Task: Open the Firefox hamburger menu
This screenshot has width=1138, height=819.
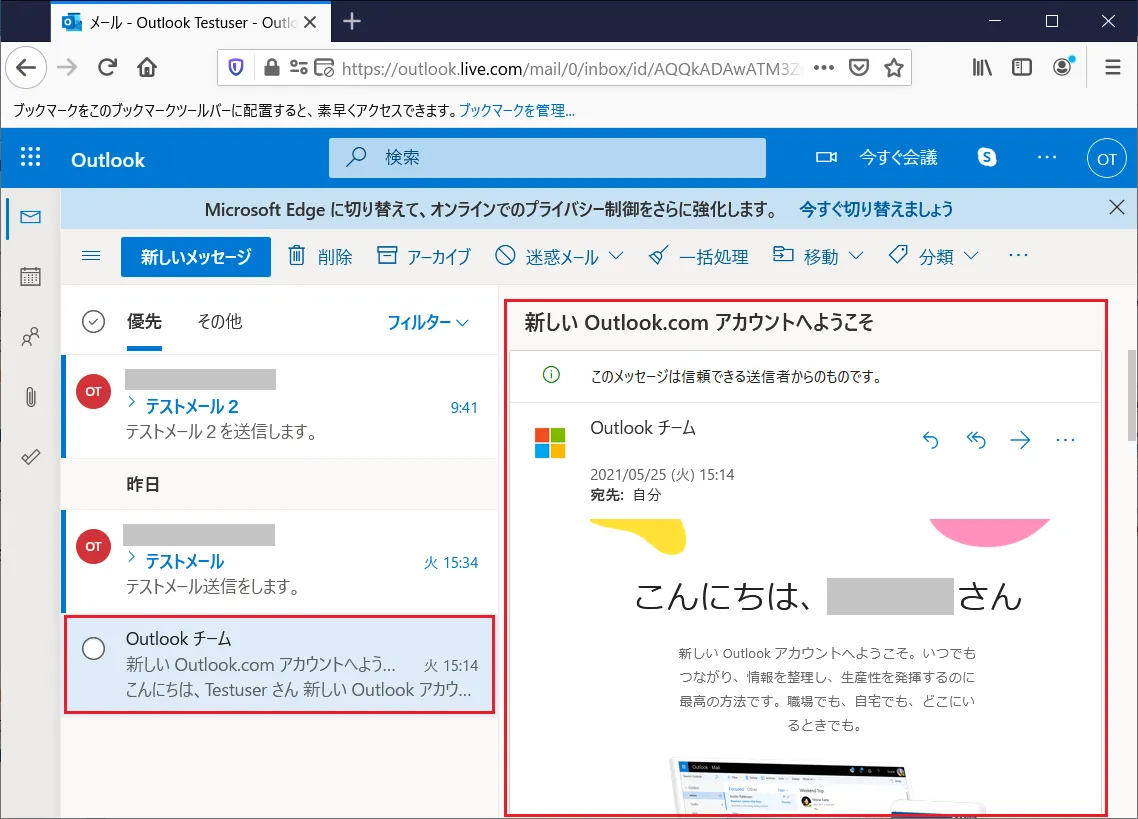Action: [x=1113, y=68]
